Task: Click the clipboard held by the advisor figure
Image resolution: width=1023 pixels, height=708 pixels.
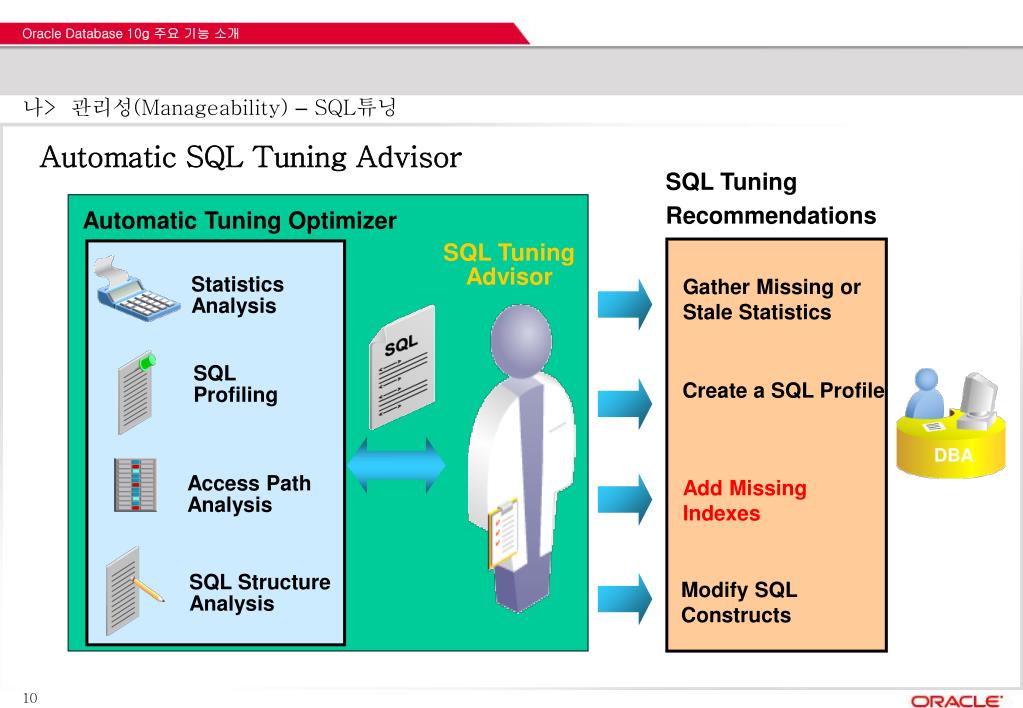Action: [504, 534]
